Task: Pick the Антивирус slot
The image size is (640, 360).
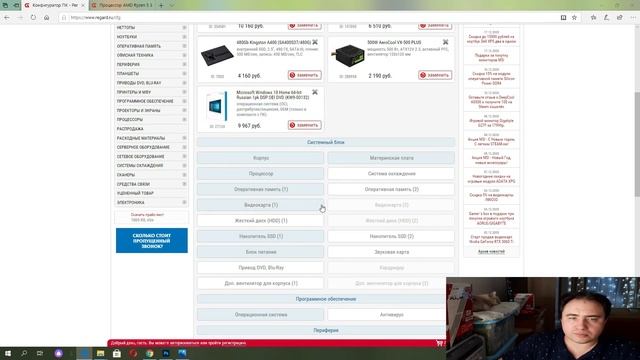Action: point(391,315)
